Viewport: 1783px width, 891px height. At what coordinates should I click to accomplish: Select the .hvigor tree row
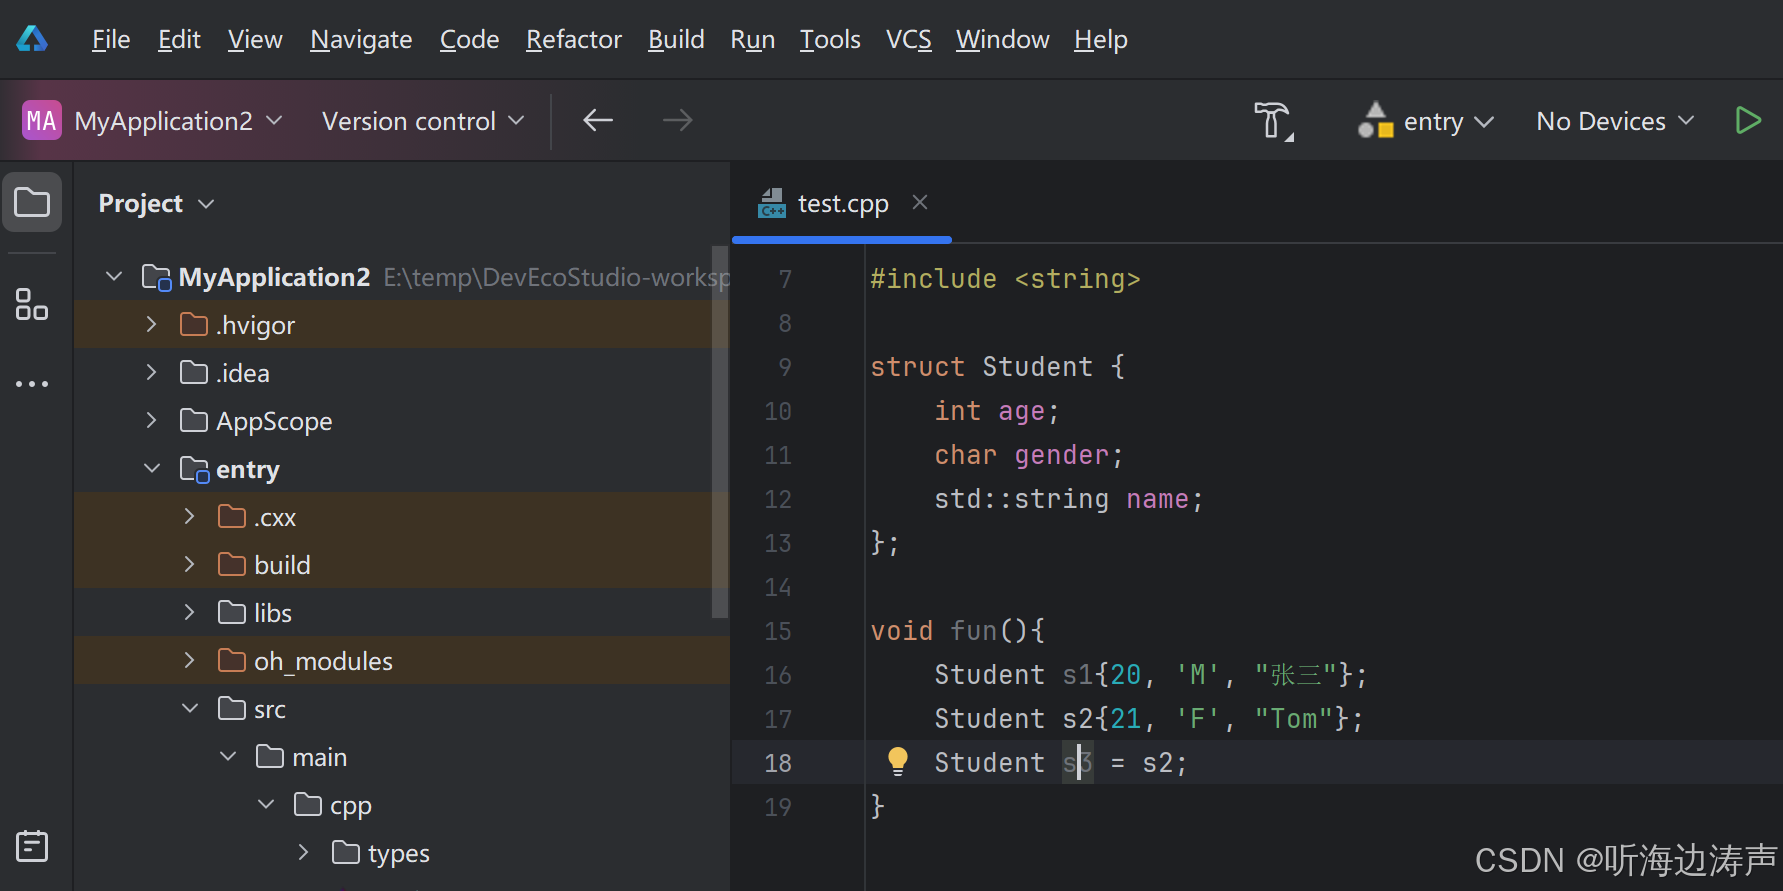pos(401,324)
